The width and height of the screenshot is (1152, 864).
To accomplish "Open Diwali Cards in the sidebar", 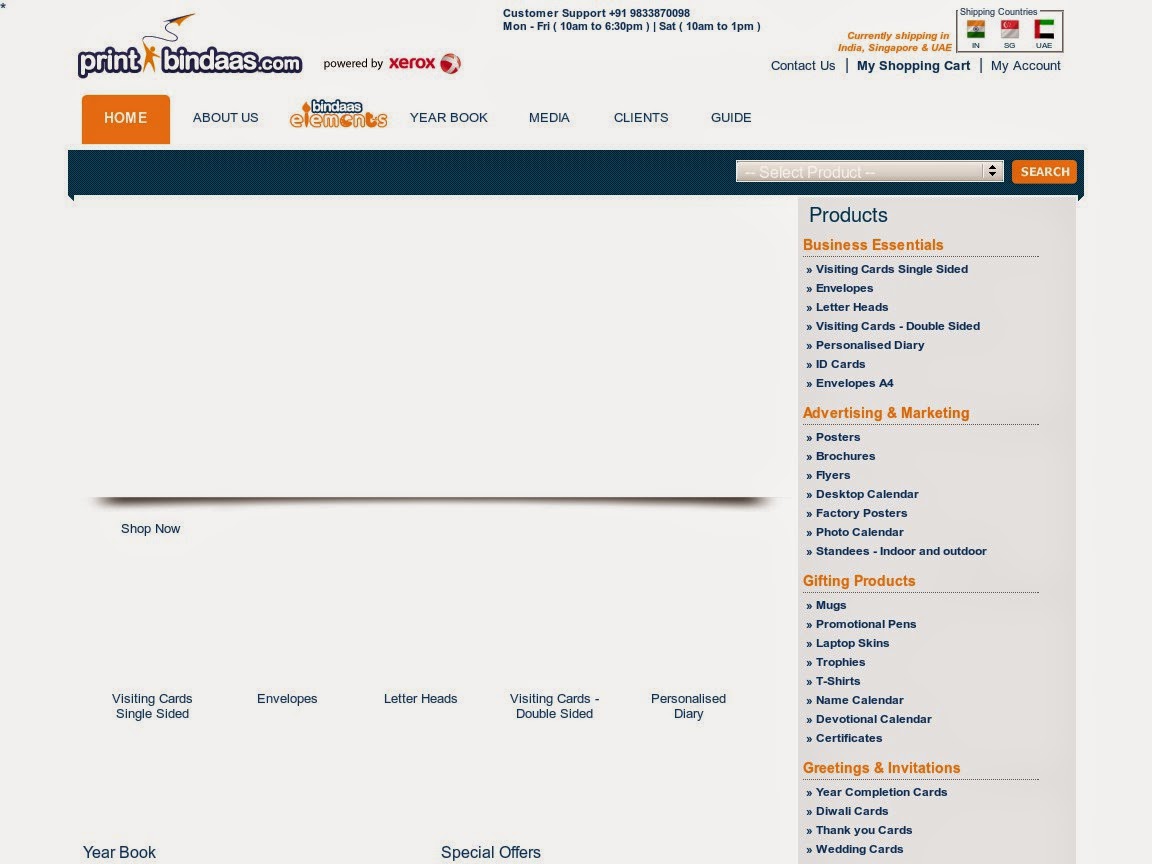I will (852, 812).
